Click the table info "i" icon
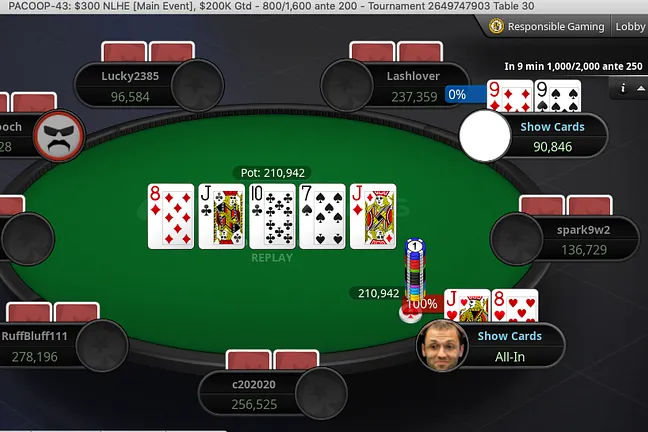 pyautogui.click(x=623, y=88)
